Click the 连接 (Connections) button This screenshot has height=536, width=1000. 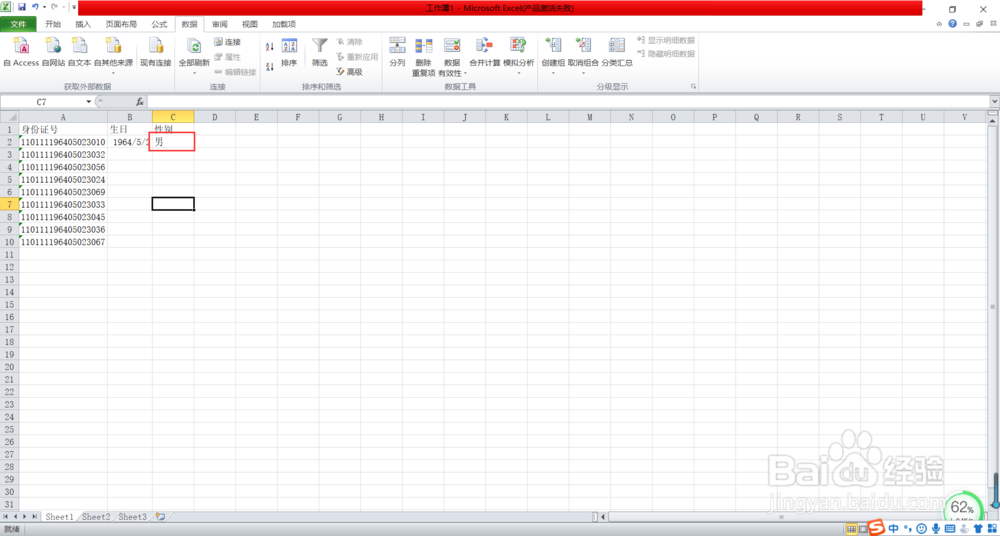point(227,42)
